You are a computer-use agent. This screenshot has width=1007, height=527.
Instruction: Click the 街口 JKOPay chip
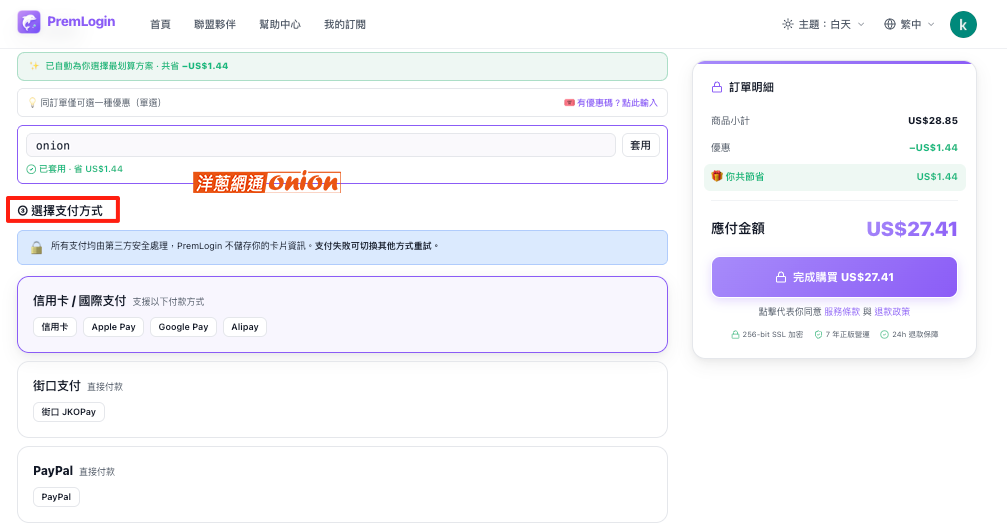point(69,412)
